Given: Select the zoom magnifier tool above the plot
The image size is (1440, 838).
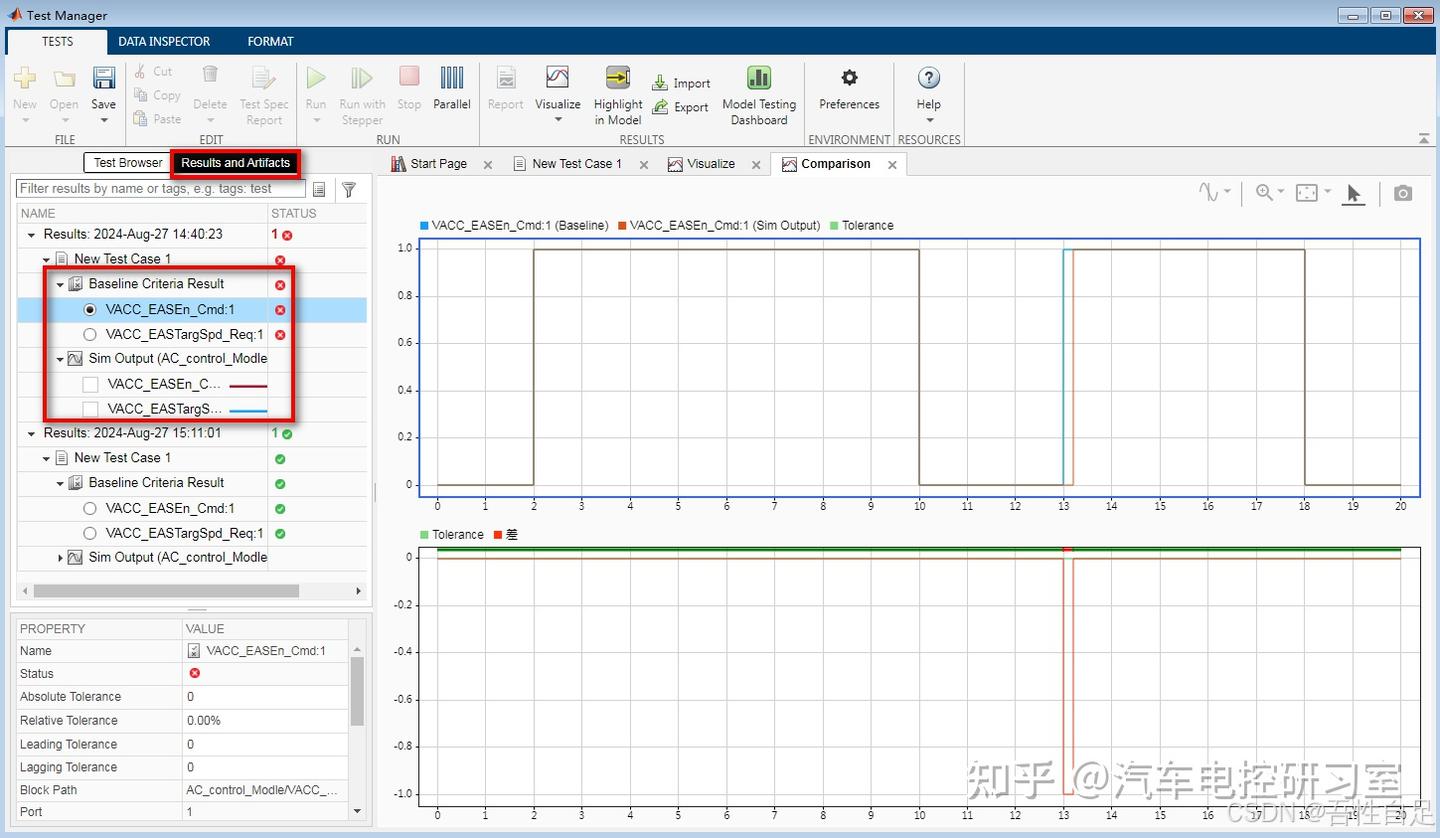Looking at the screenshot, I should click(1264, 192).
